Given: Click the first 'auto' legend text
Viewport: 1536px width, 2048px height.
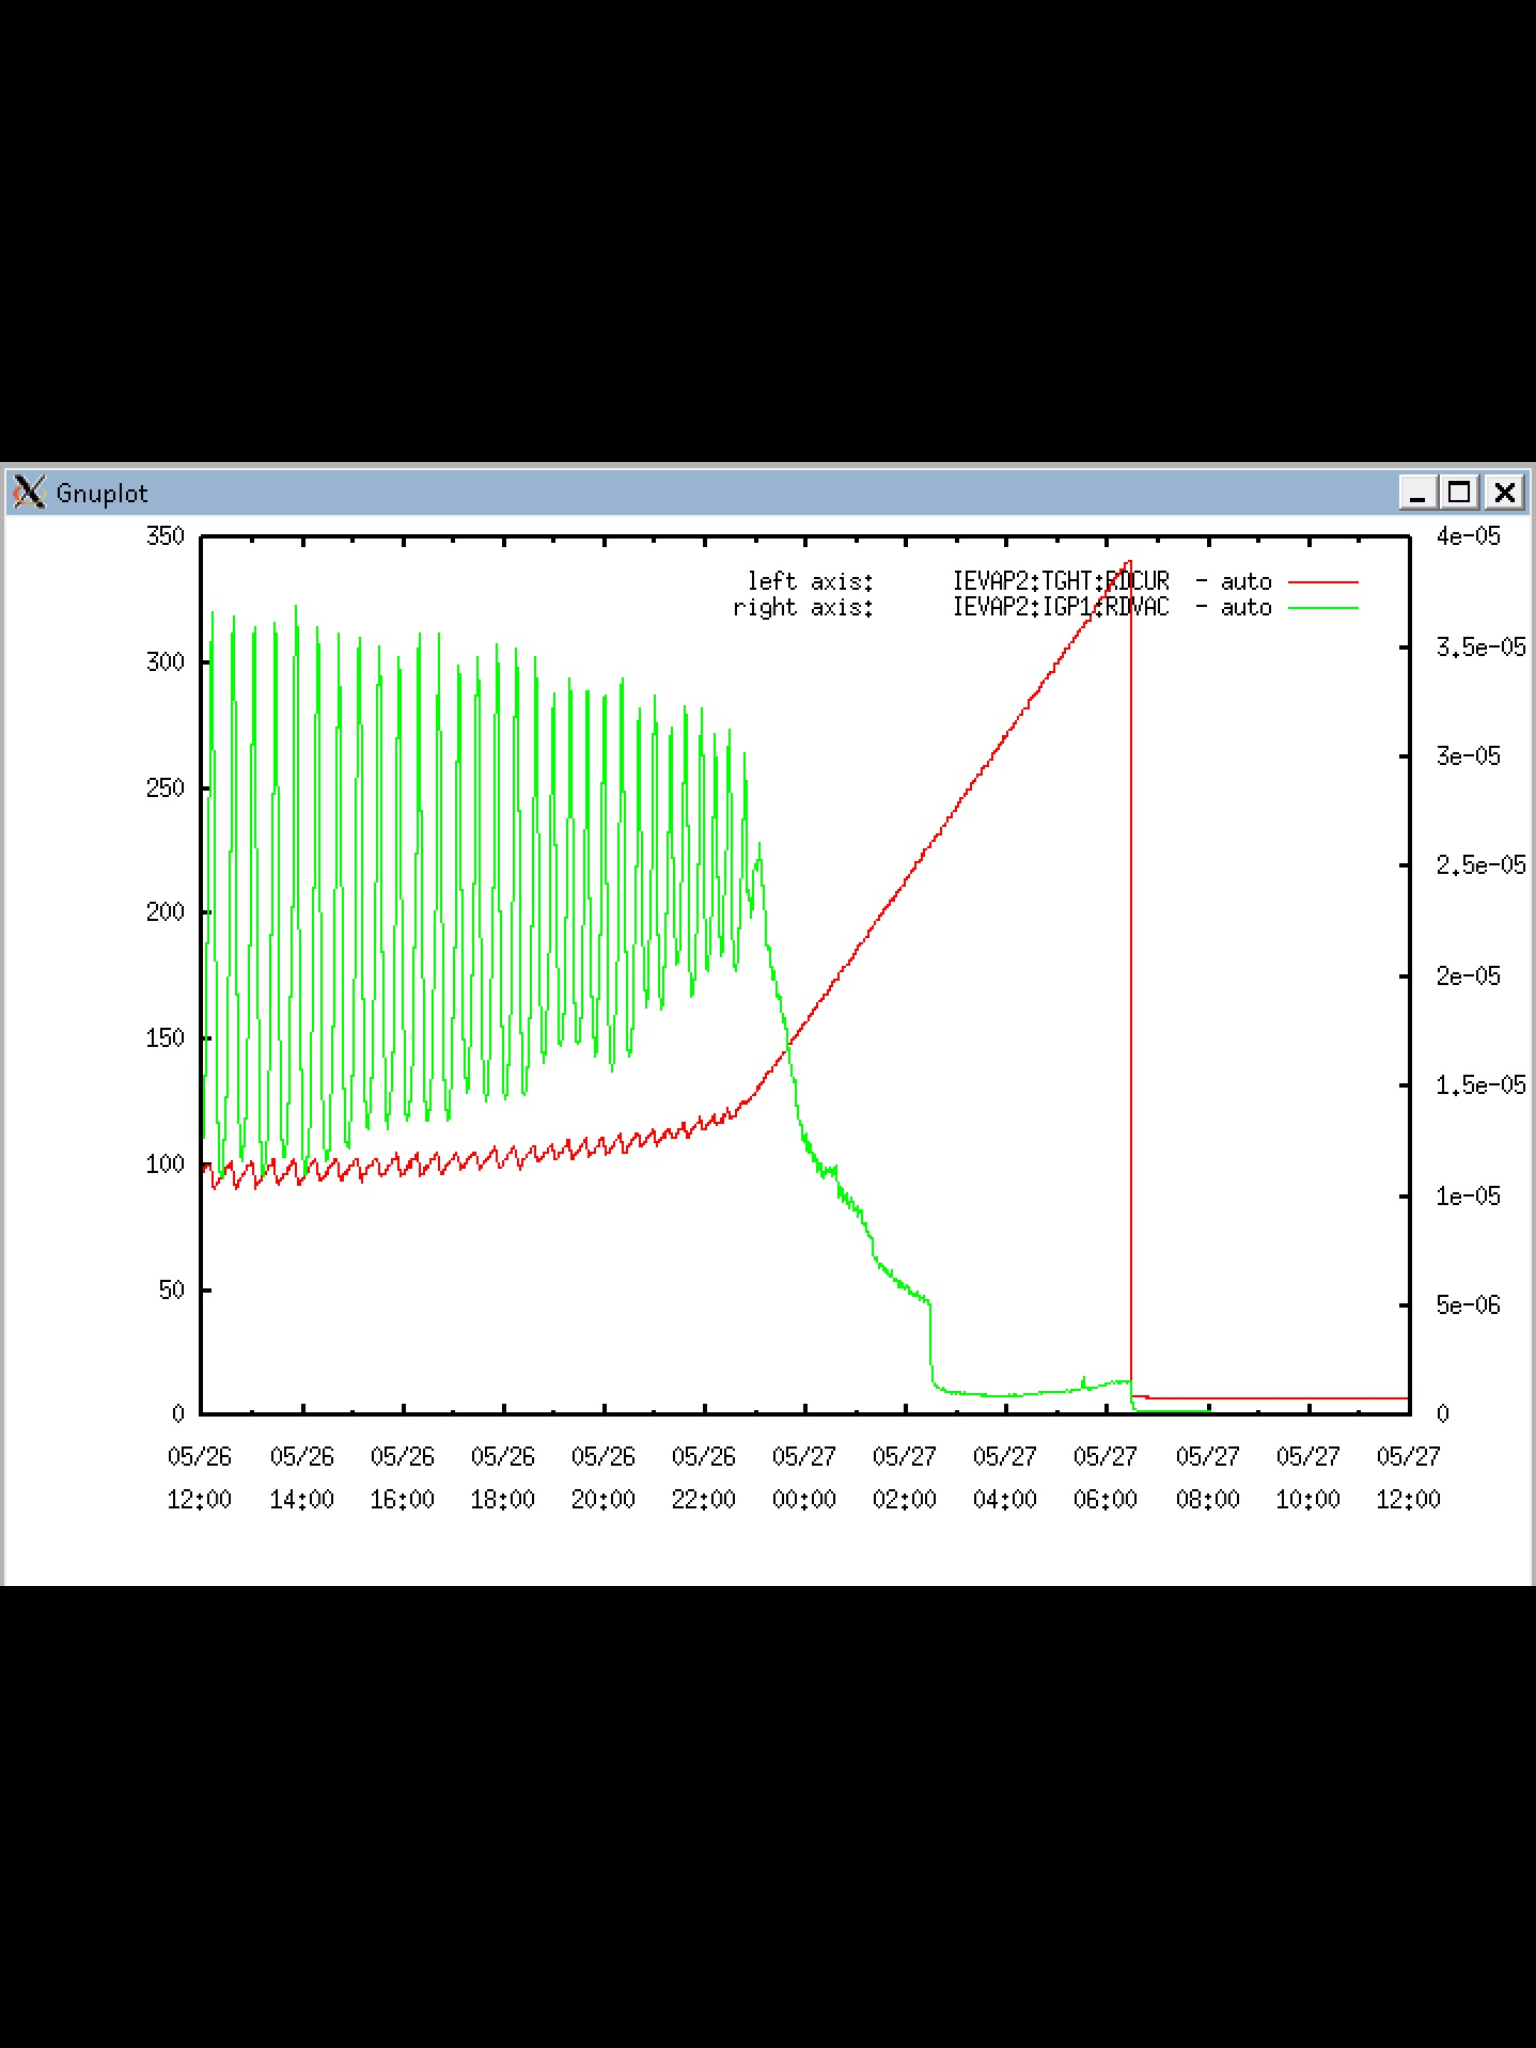Looking at the screenshot, I should tap(1246, 582).
